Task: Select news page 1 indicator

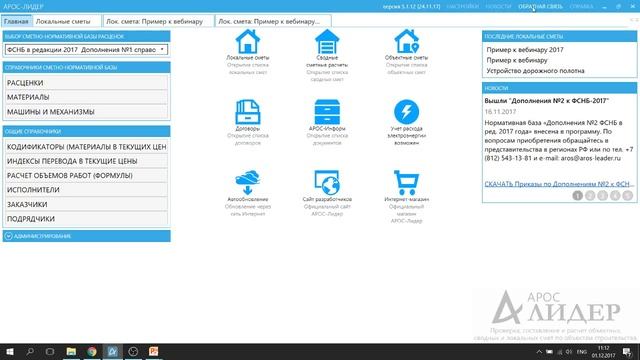Action: pos(577,196)
